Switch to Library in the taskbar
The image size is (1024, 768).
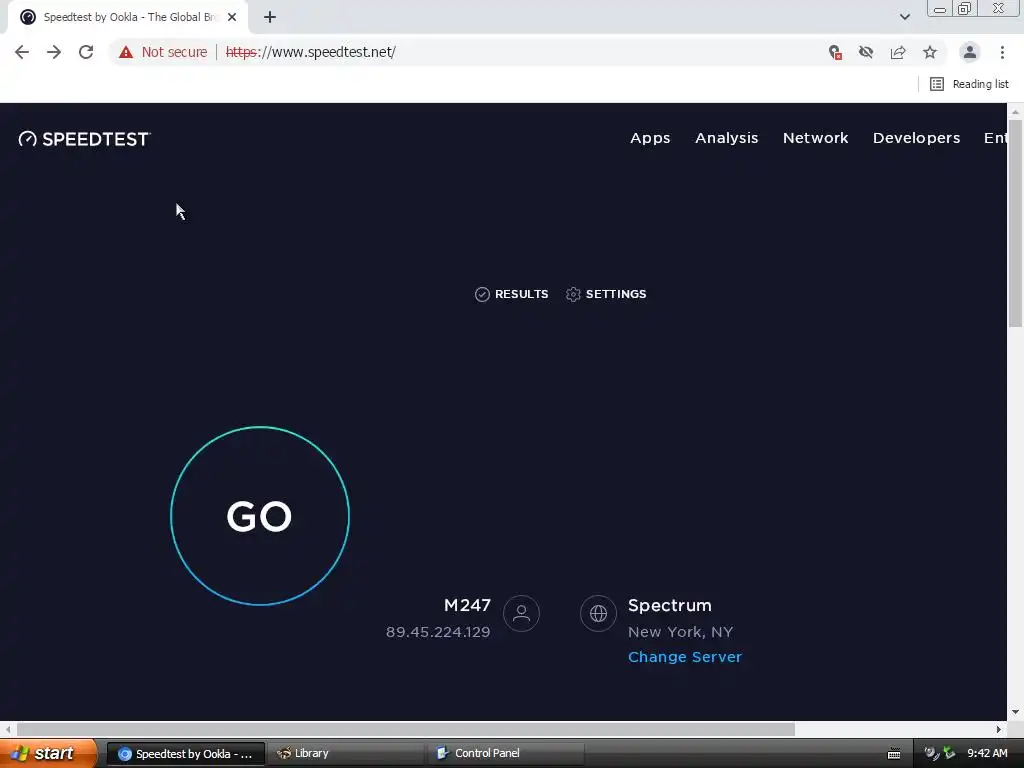(x=347, y=753)
